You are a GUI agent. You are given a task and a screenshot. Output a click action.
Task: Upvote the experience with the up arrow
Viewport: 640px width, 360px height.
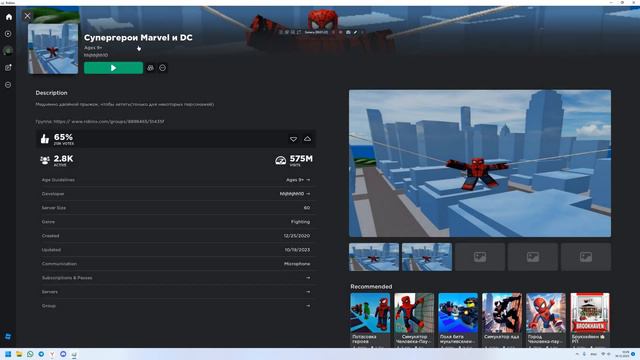coord(307,139)
